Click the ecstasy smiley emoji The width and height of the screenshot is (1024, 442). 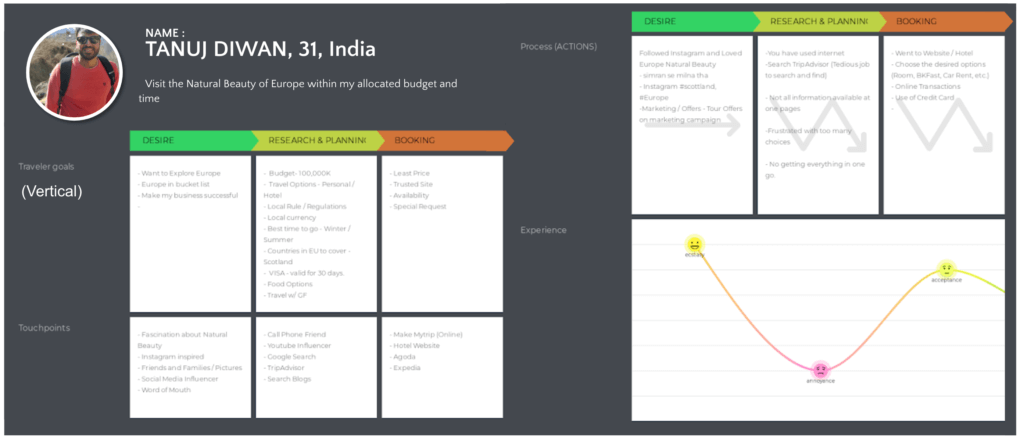(x=694, y=245)
